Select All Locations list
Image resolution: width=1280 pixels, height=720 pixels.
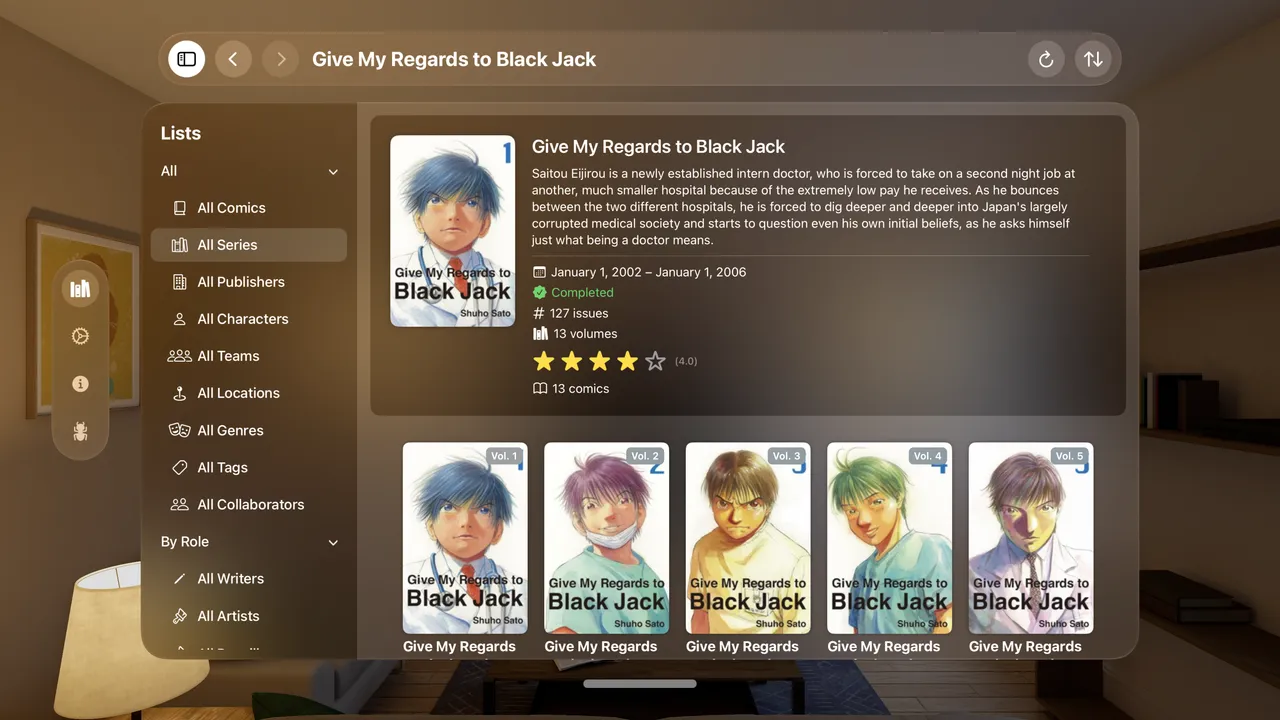tap(249, 393)
